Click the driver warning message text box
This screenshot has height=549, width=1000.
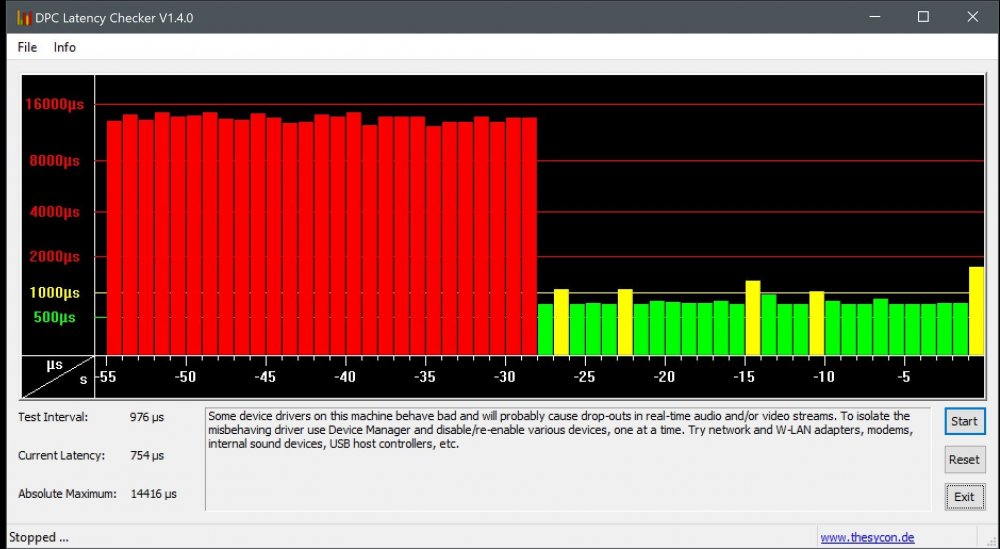(x=568, y=459)
